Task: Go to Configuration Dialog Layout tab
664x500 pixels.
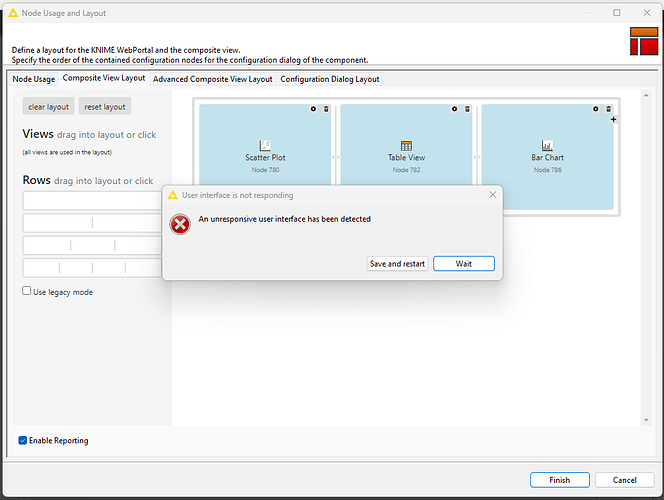Action: click(x=329, y=79)
